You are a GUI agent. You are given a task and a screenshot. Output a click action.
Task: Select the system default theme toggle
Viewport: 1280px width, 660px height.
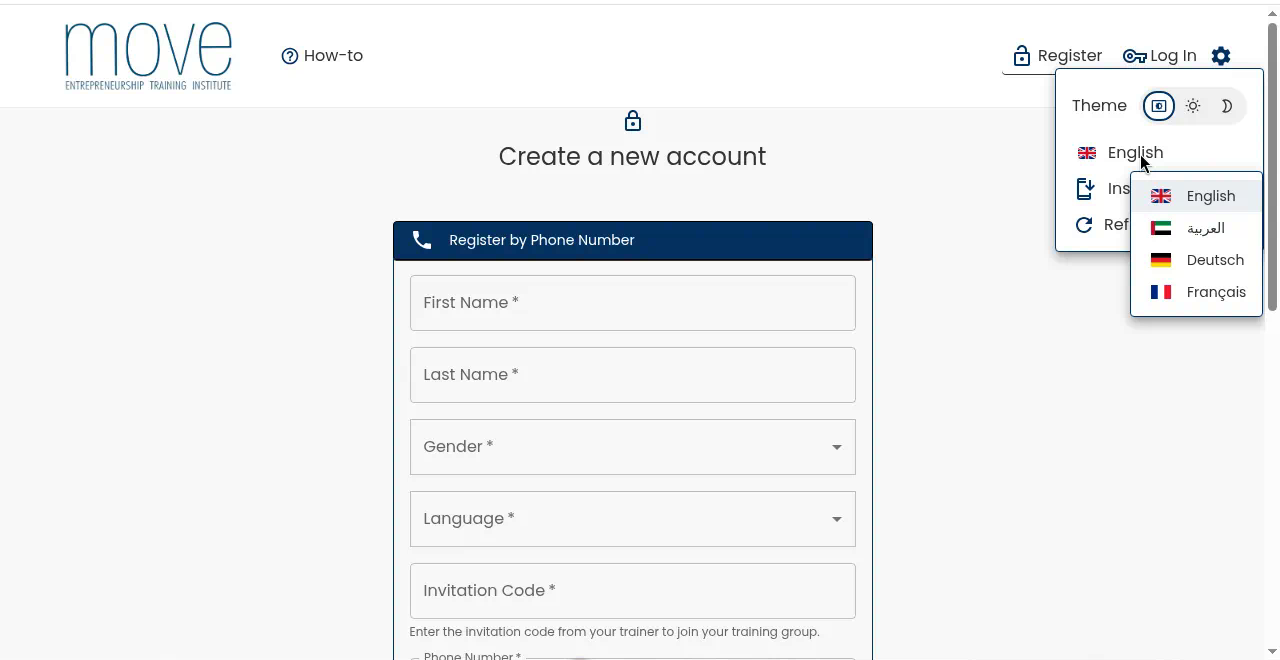point(1159,106)
